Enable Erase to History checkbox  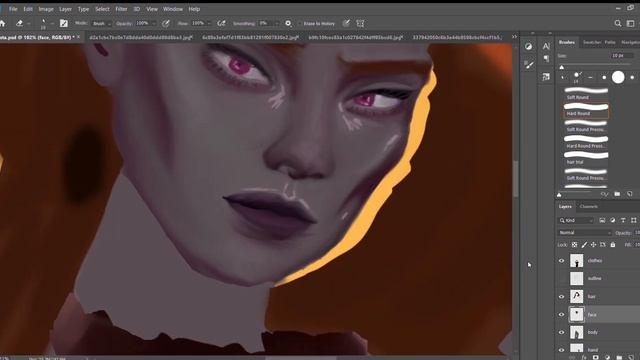coord(300,24)
